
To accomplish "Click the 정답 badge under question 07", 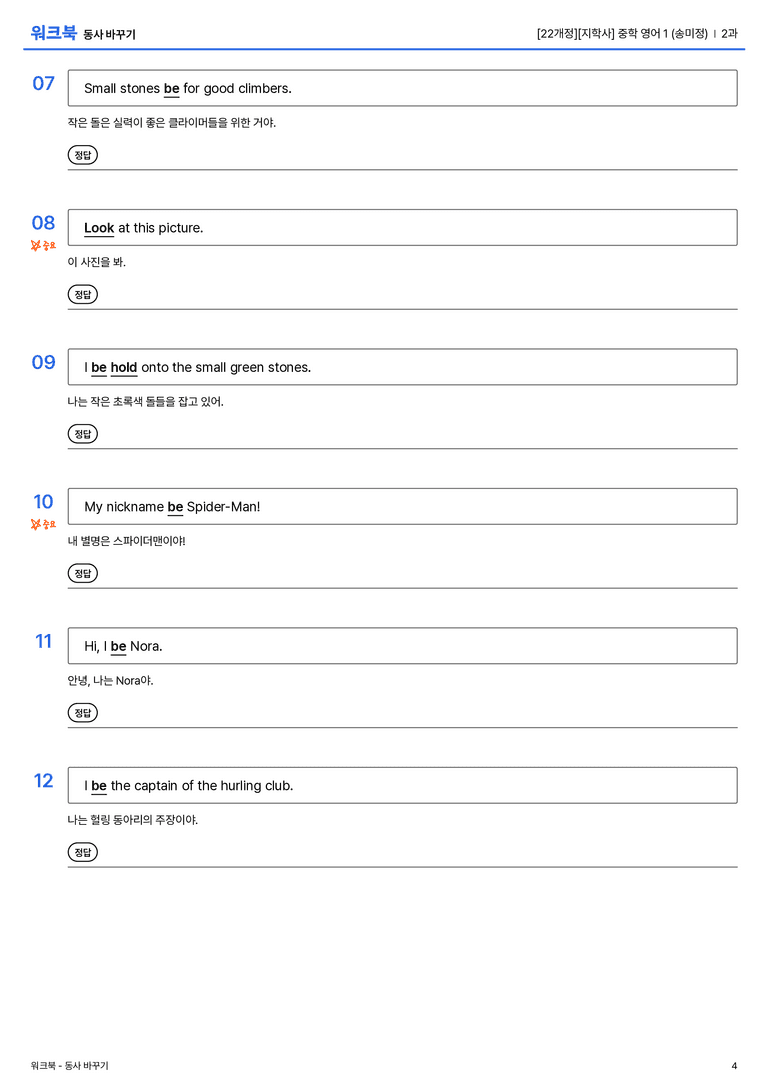I will pyautogui.click(x=82, y=155).
